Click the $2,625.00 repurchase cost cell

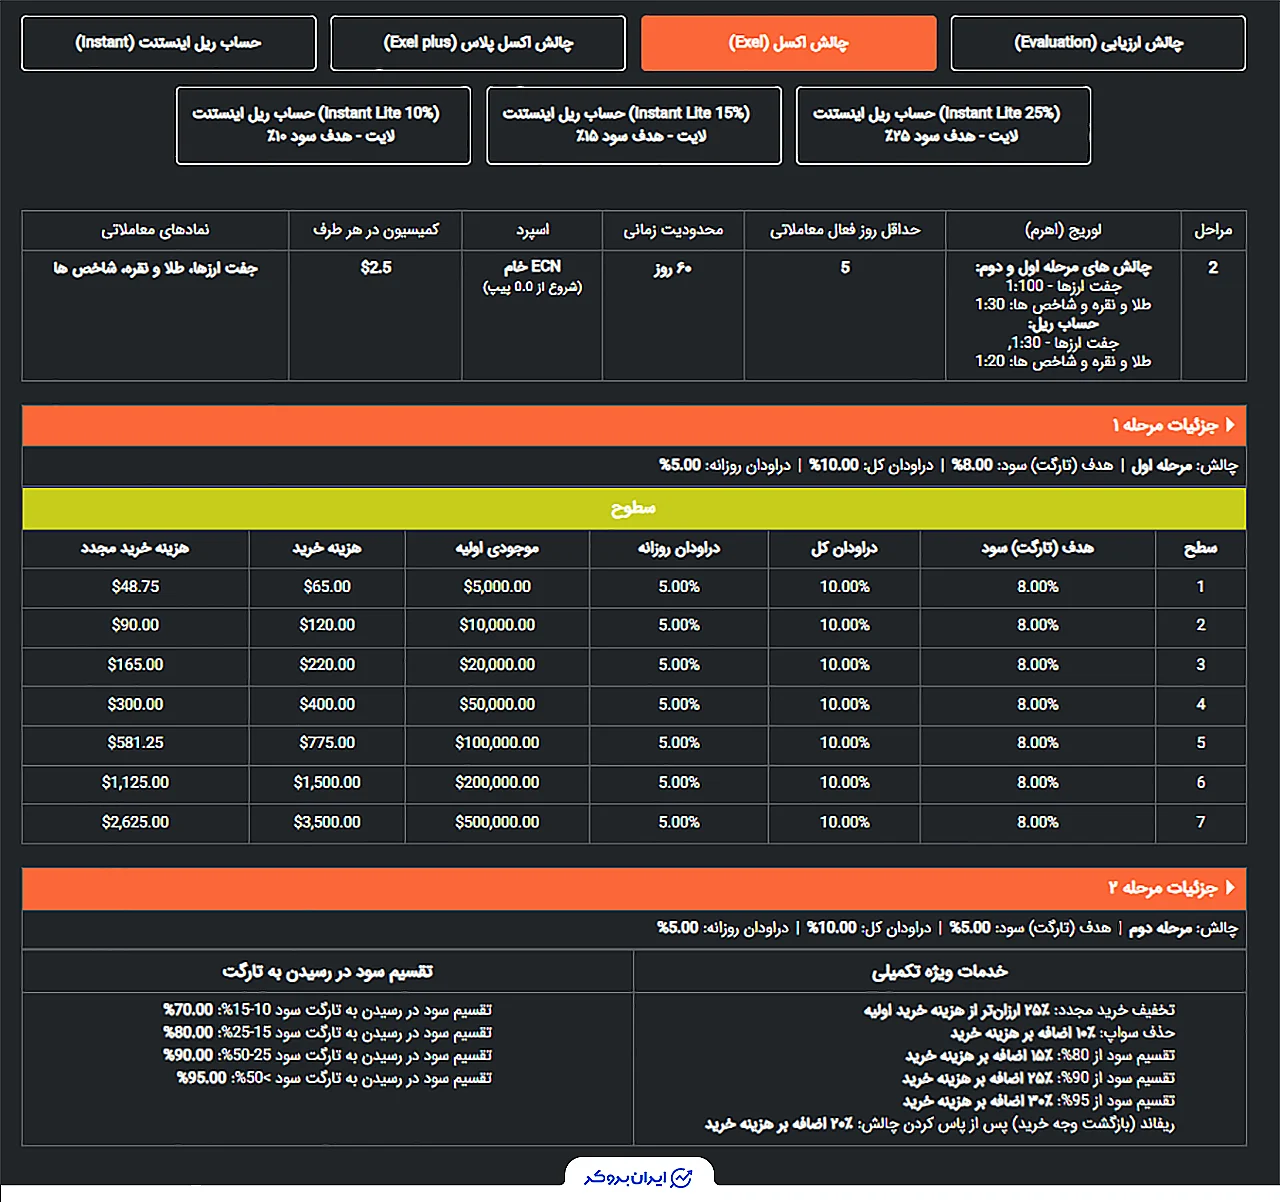click(135, 823)
